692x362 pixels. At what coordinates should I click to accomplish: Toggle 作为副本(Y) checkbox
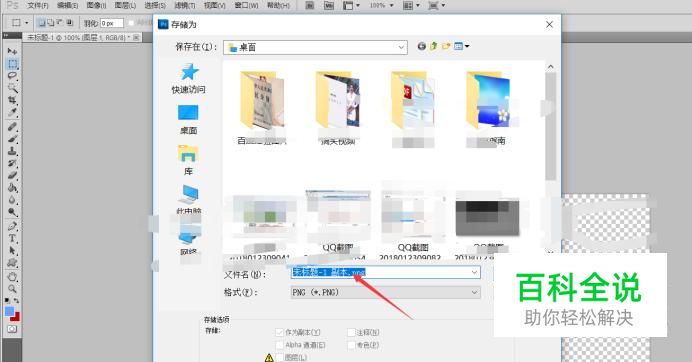pos(279,332)
